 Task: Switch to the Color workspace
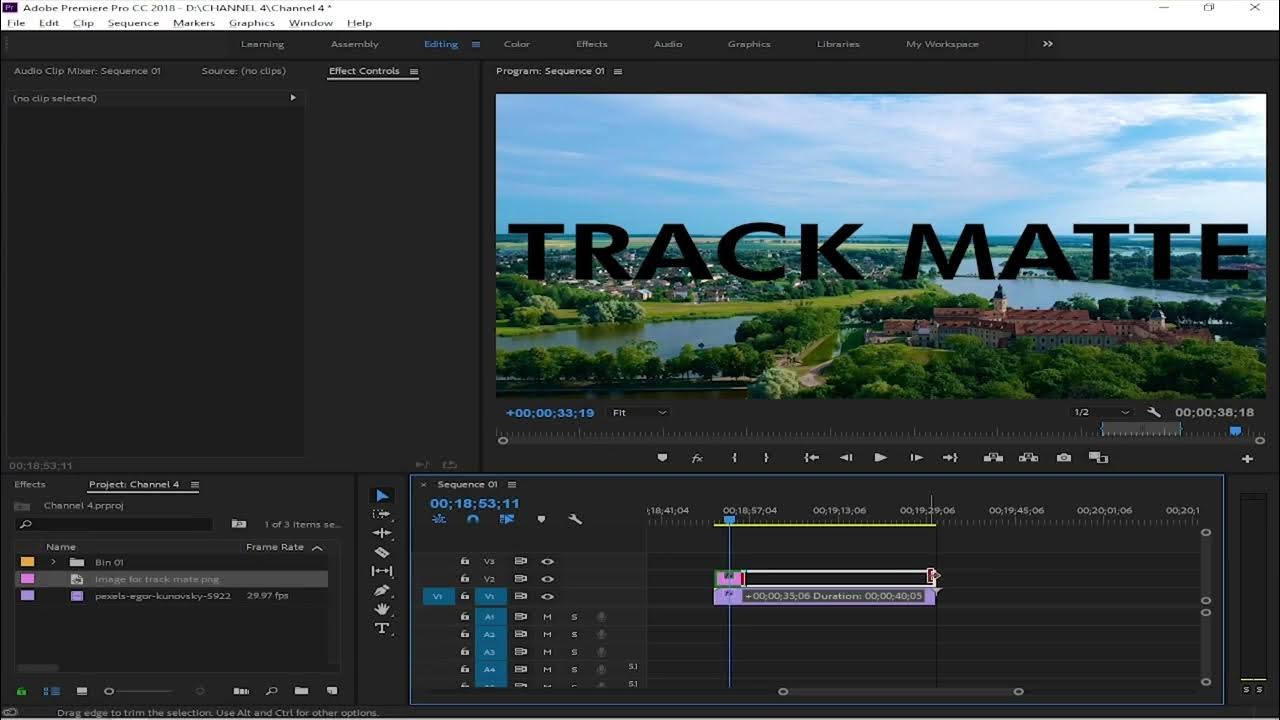click(x=517, y=44)
